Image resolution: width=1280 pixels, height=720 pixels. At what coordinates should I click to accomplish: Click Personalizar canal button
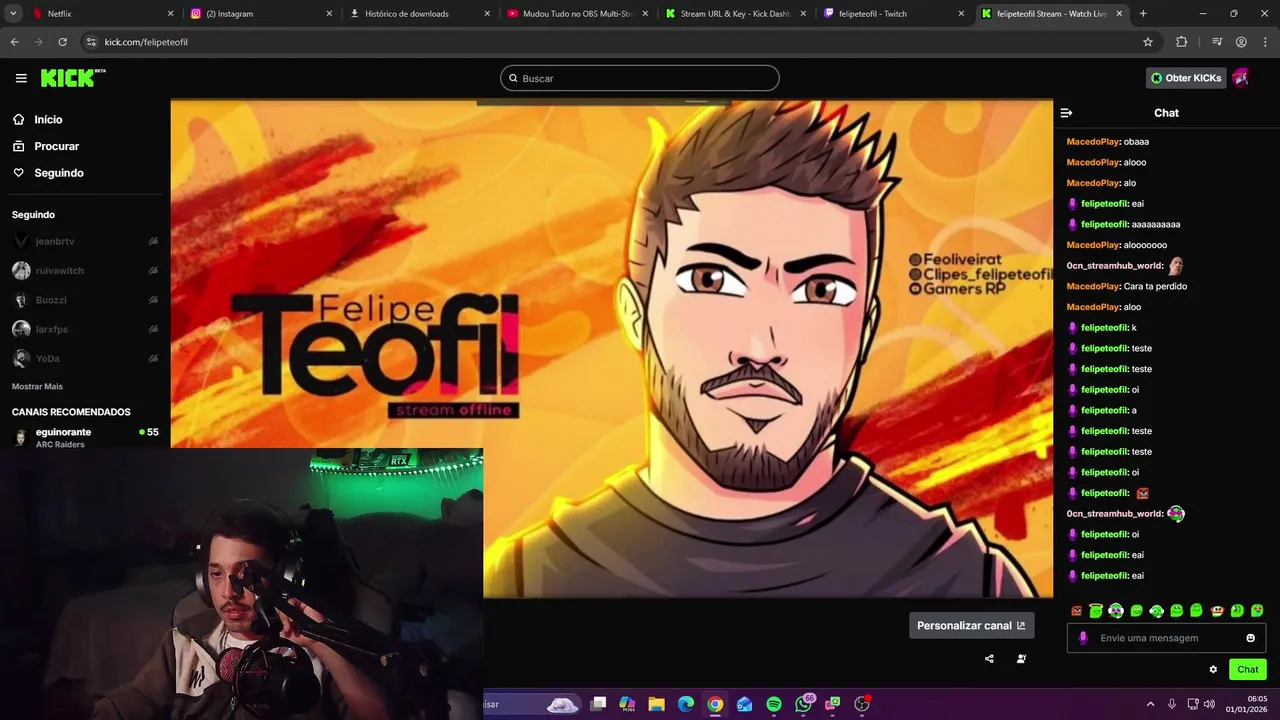pyautogui.click(x=971, y=626)
